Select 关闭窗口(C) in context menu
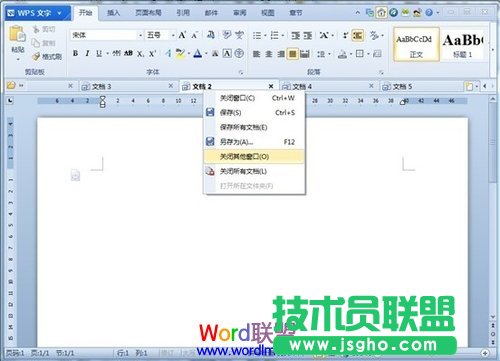This screenshot has height=361, width=500. point(254,98)
